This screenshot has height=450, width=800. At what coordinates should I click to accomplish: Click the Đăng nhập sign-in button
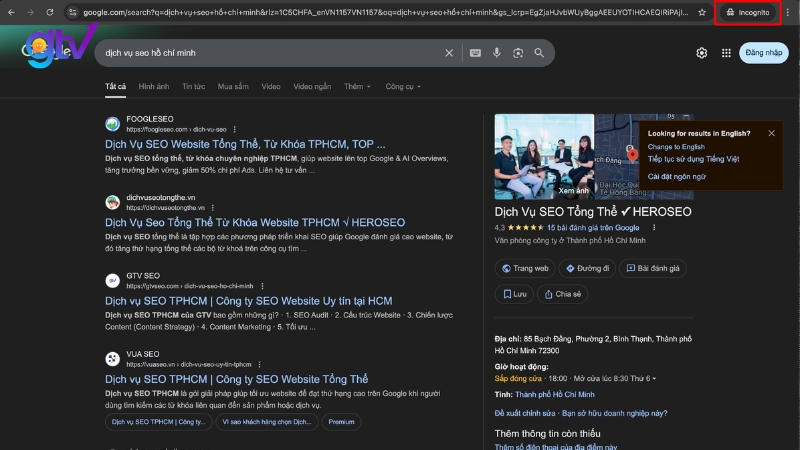coord(763,53)
